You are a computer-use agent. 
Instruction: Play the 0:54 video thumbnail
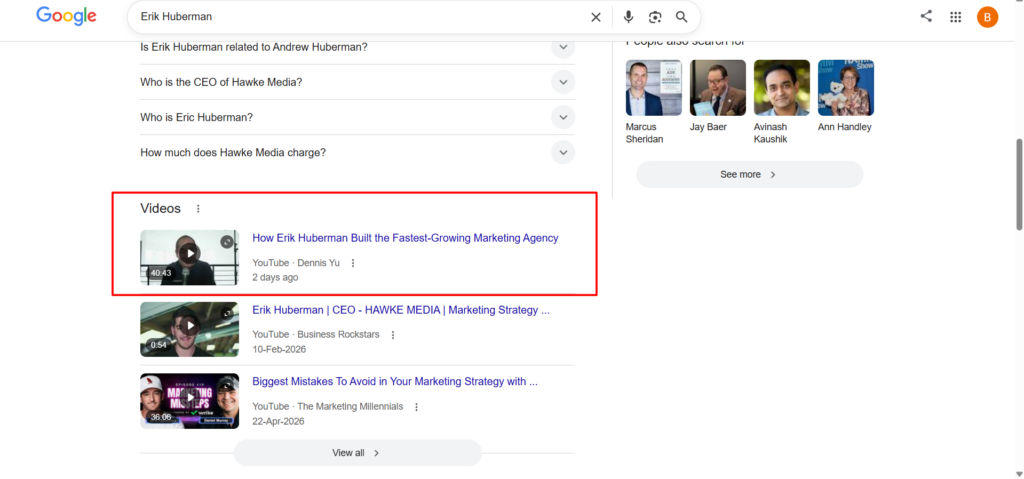click(189, 329)
